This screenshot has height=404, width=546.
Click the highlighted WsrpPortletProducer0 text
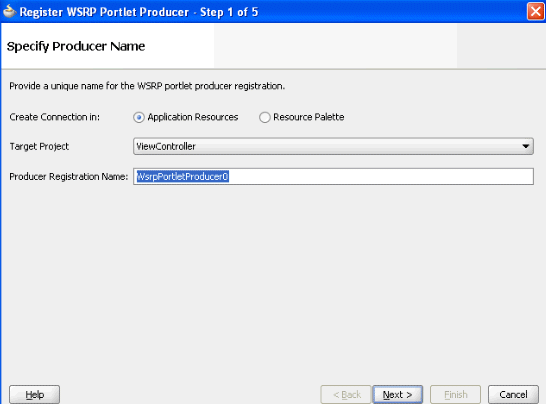[x=182, y=177]
